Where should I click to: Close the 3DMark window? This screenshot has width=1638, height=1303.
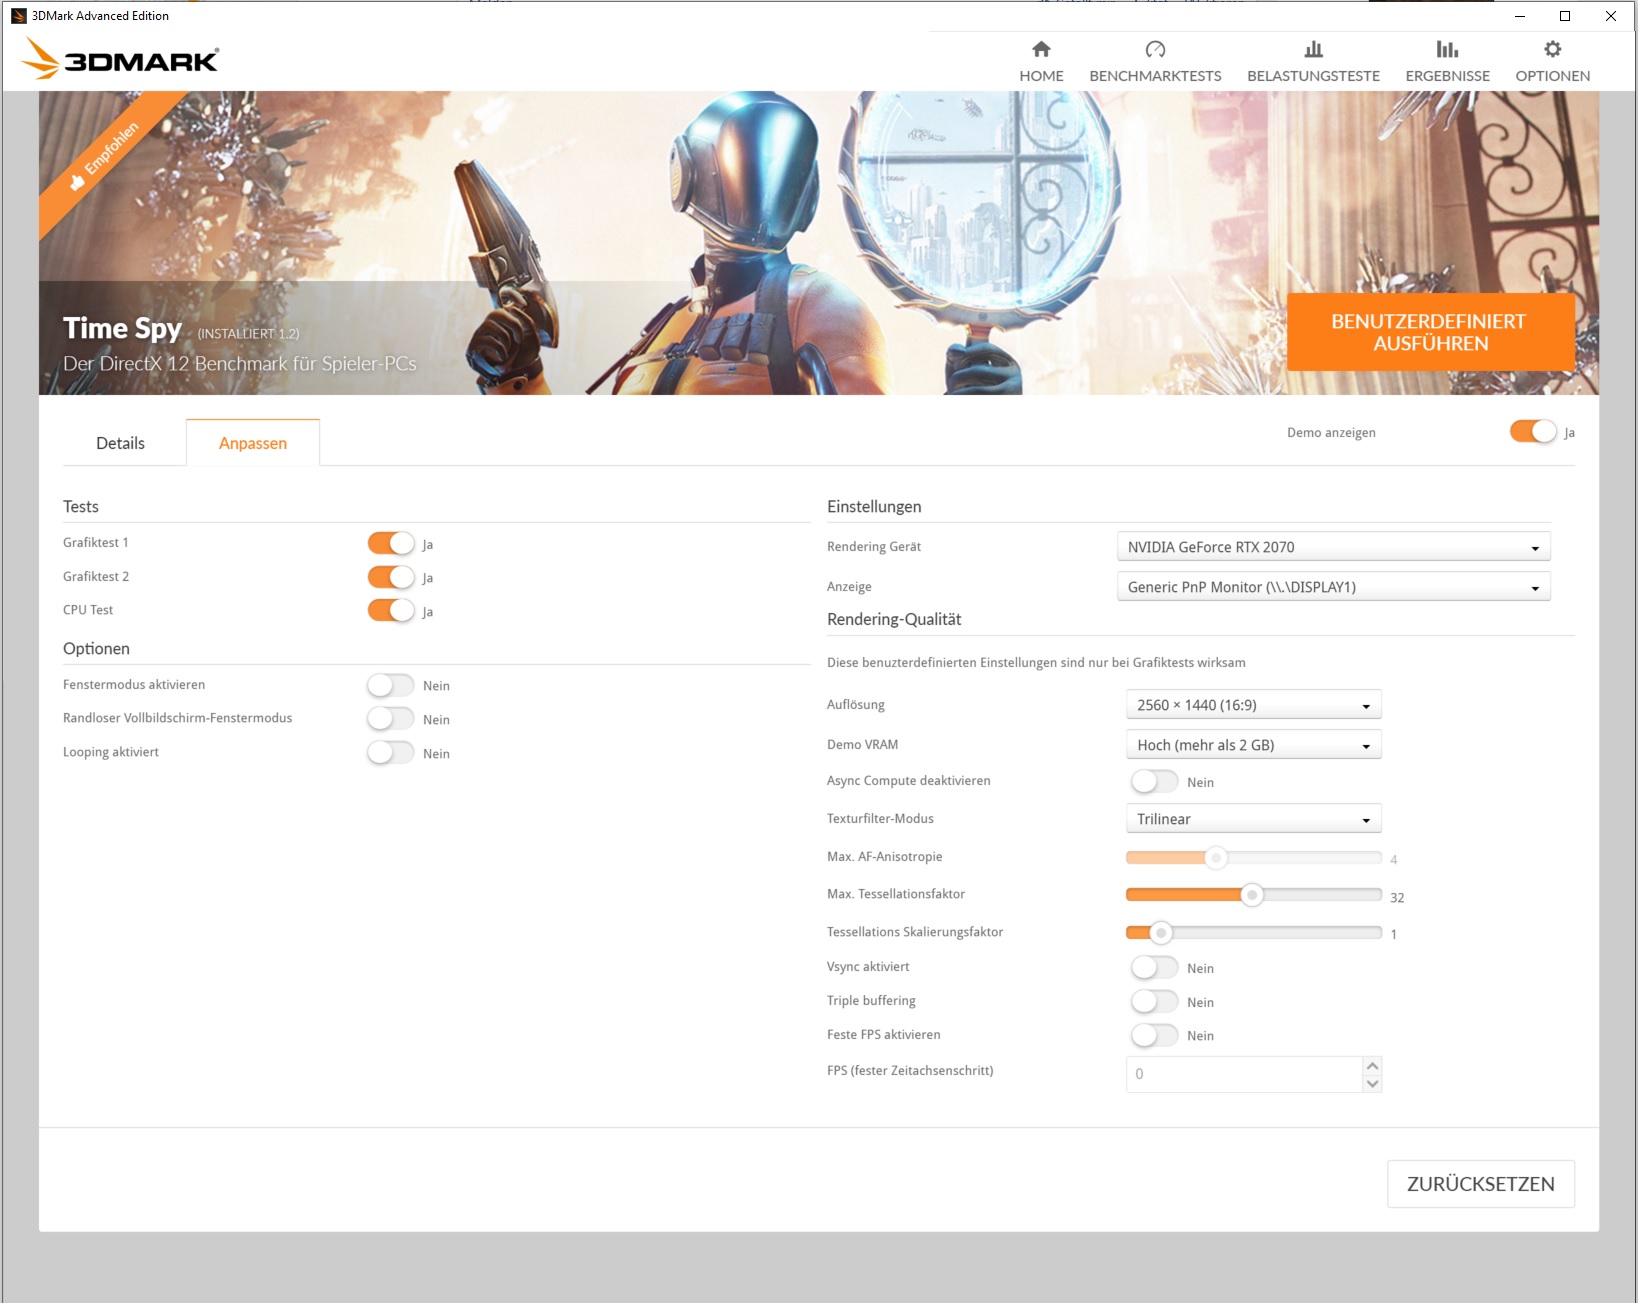tap(1611, 16)
